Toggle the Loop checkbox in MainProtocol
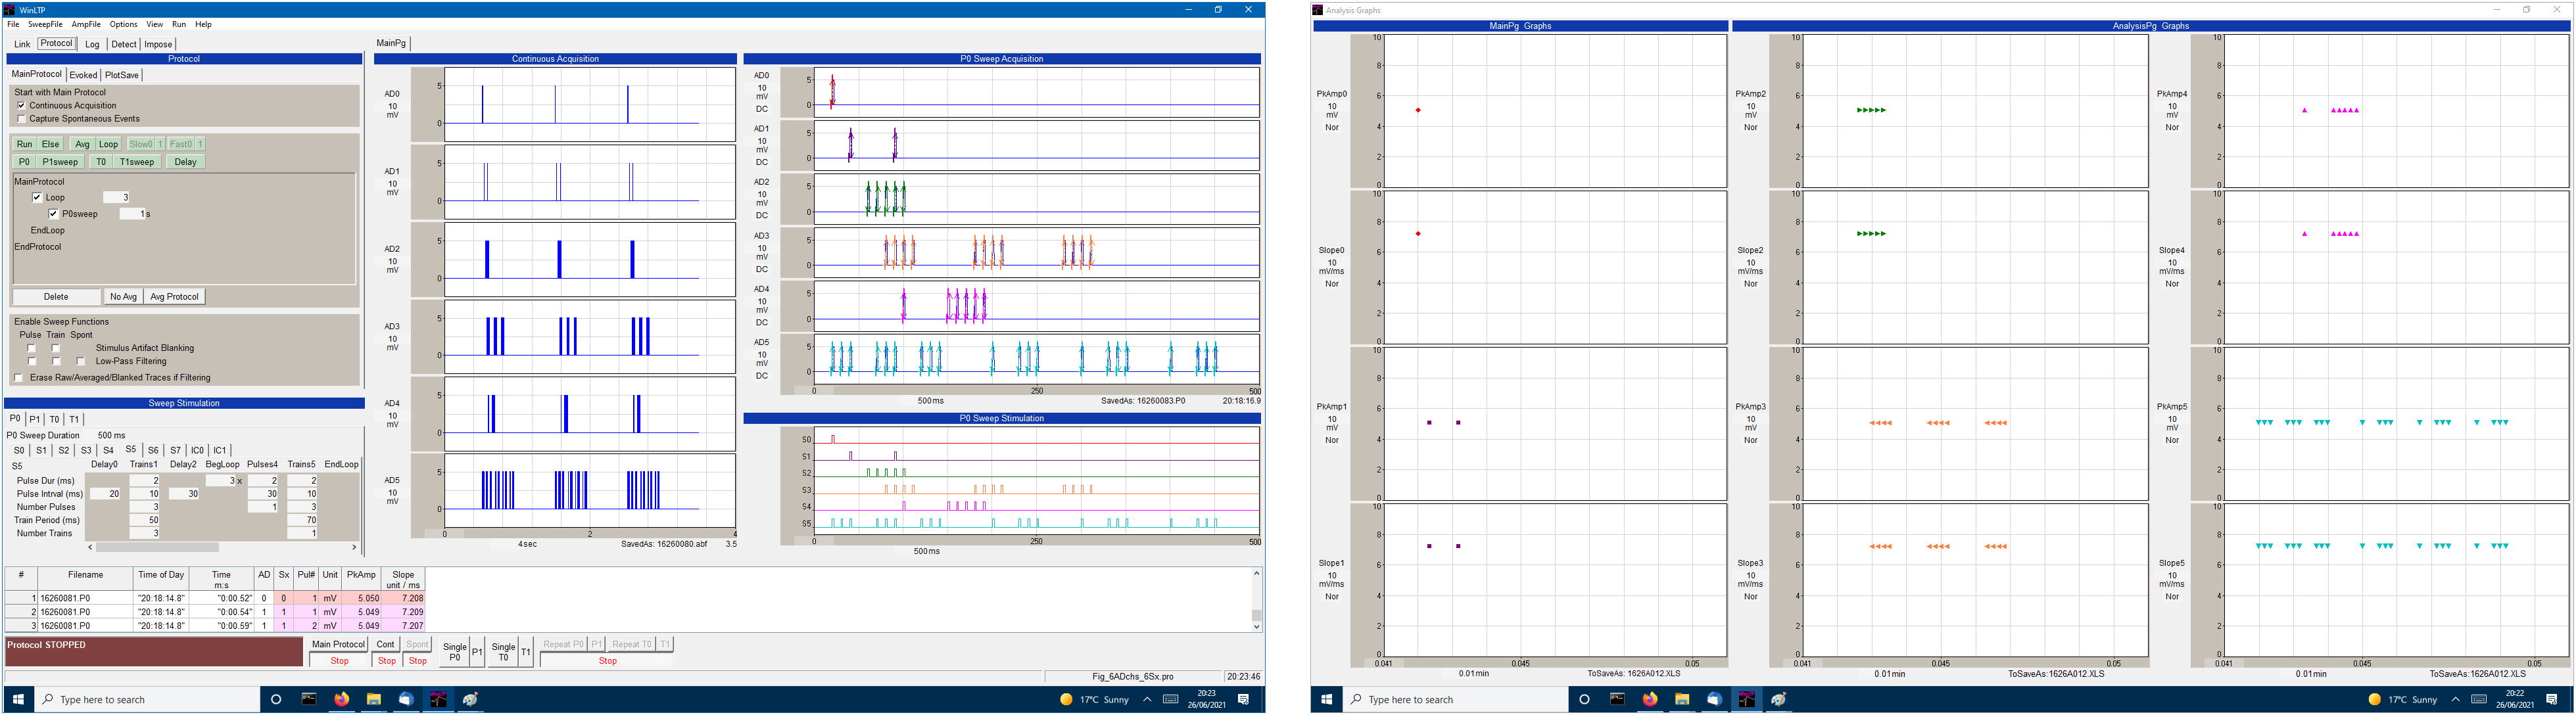The height and width of the screenshot is (715, 2576). click(x=37, y=197)
